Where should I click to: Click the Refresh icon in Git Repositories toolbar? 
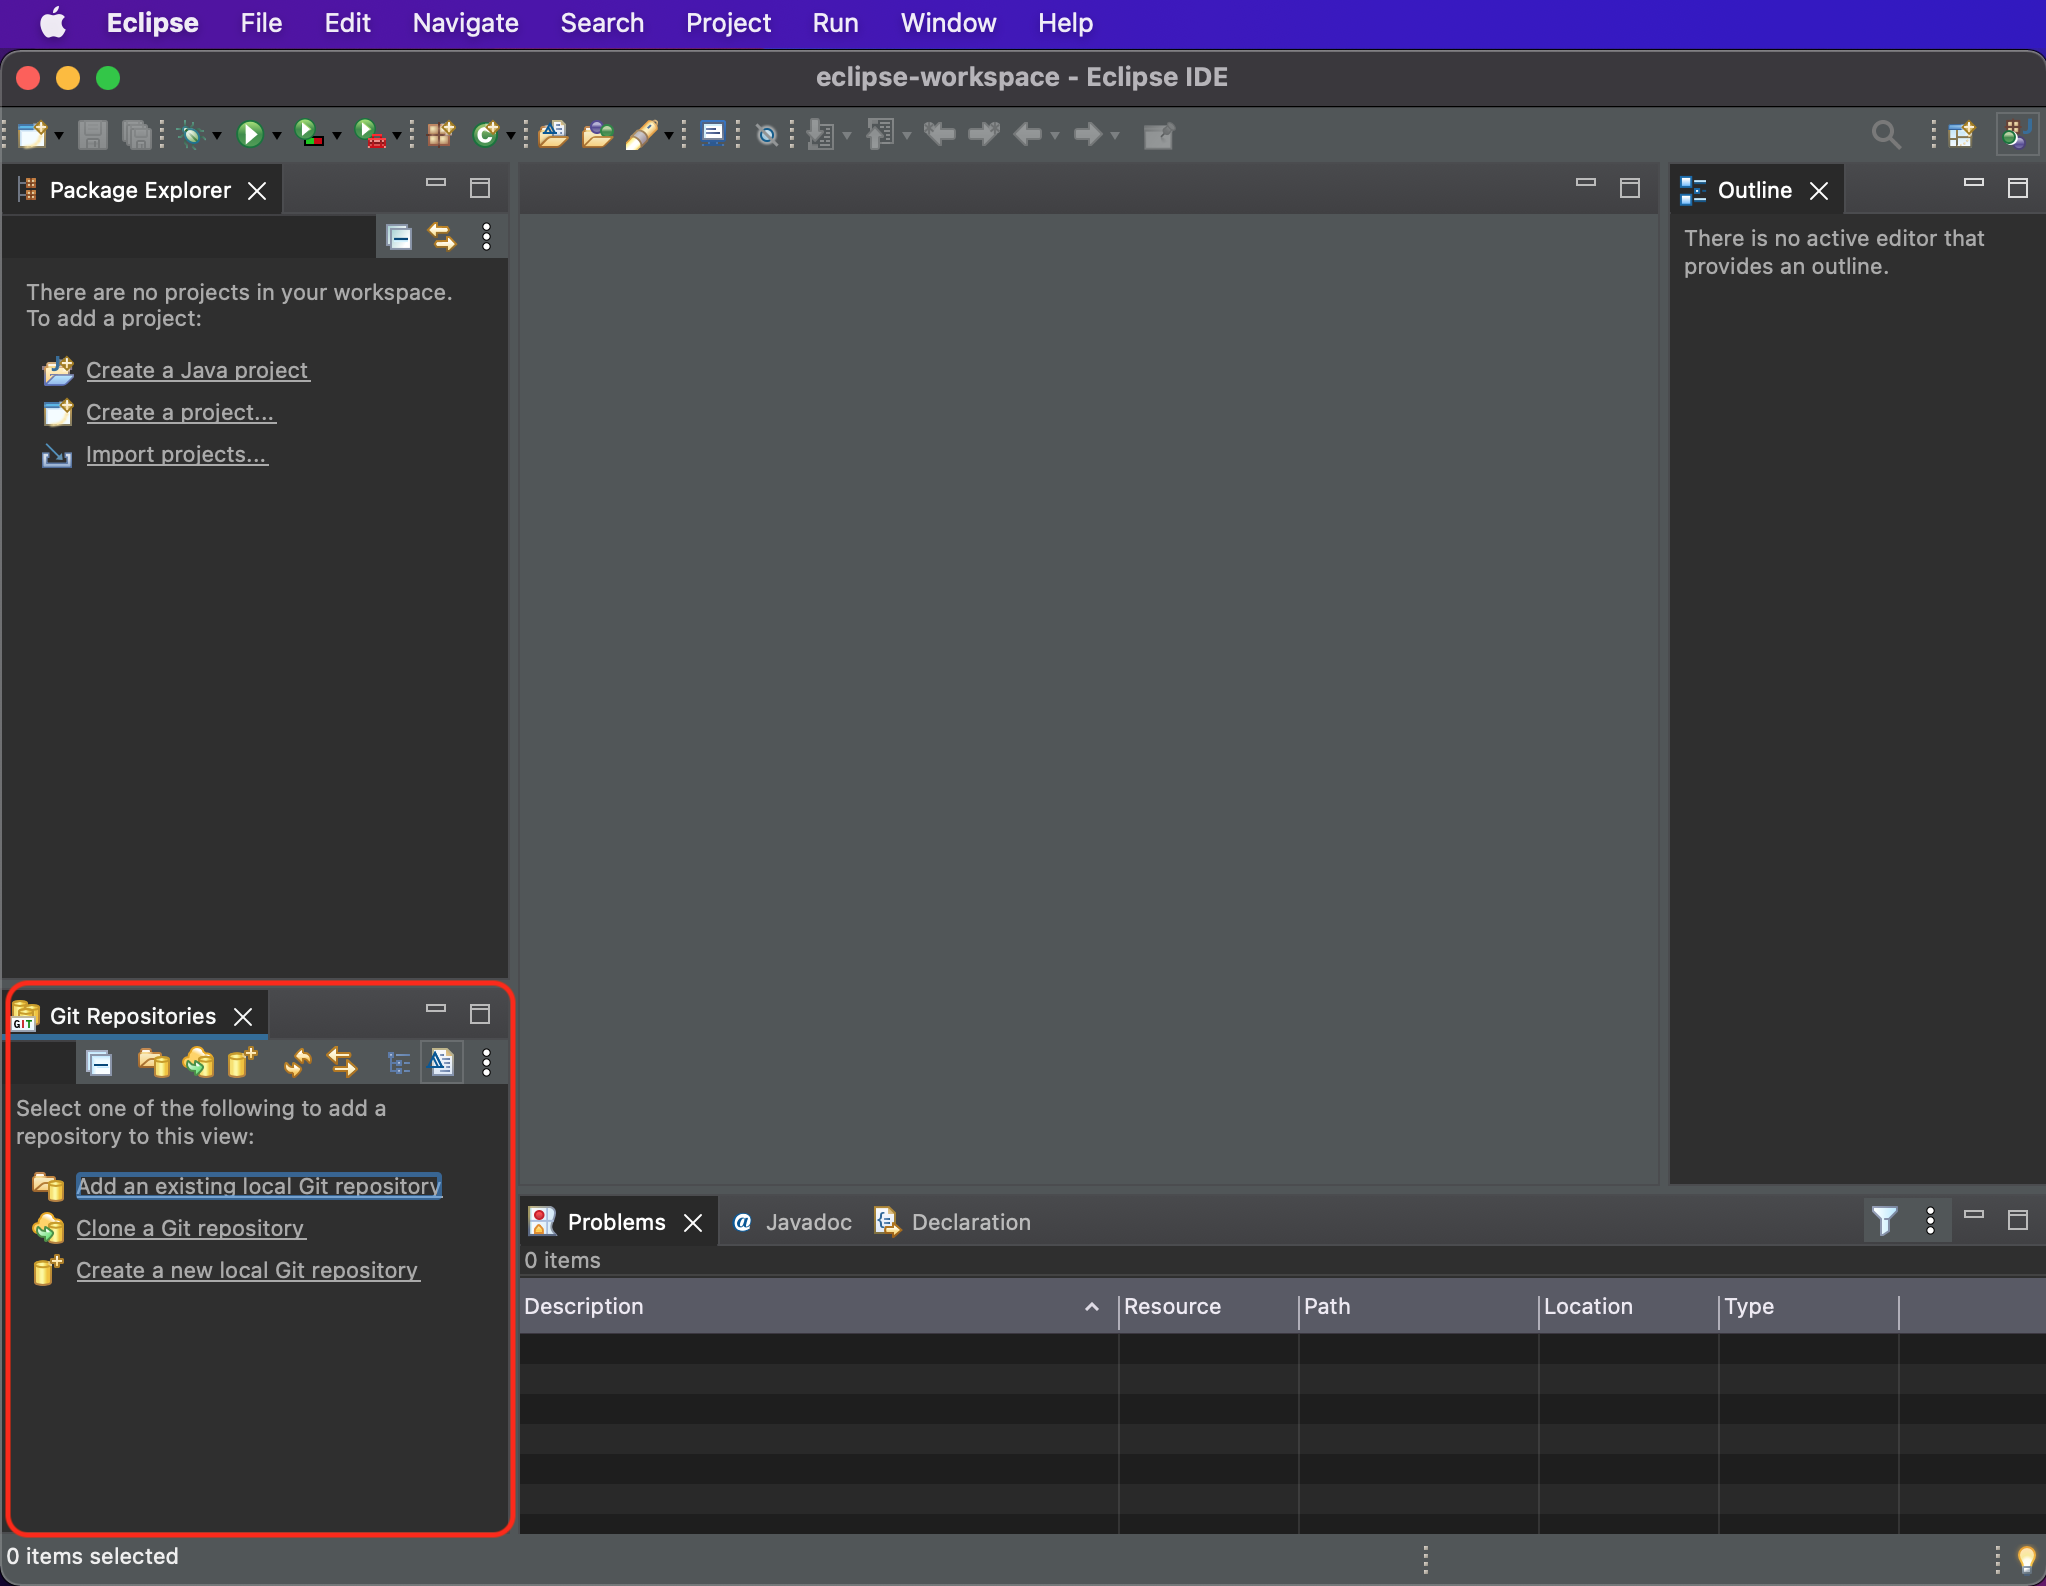click(297, 1062)
